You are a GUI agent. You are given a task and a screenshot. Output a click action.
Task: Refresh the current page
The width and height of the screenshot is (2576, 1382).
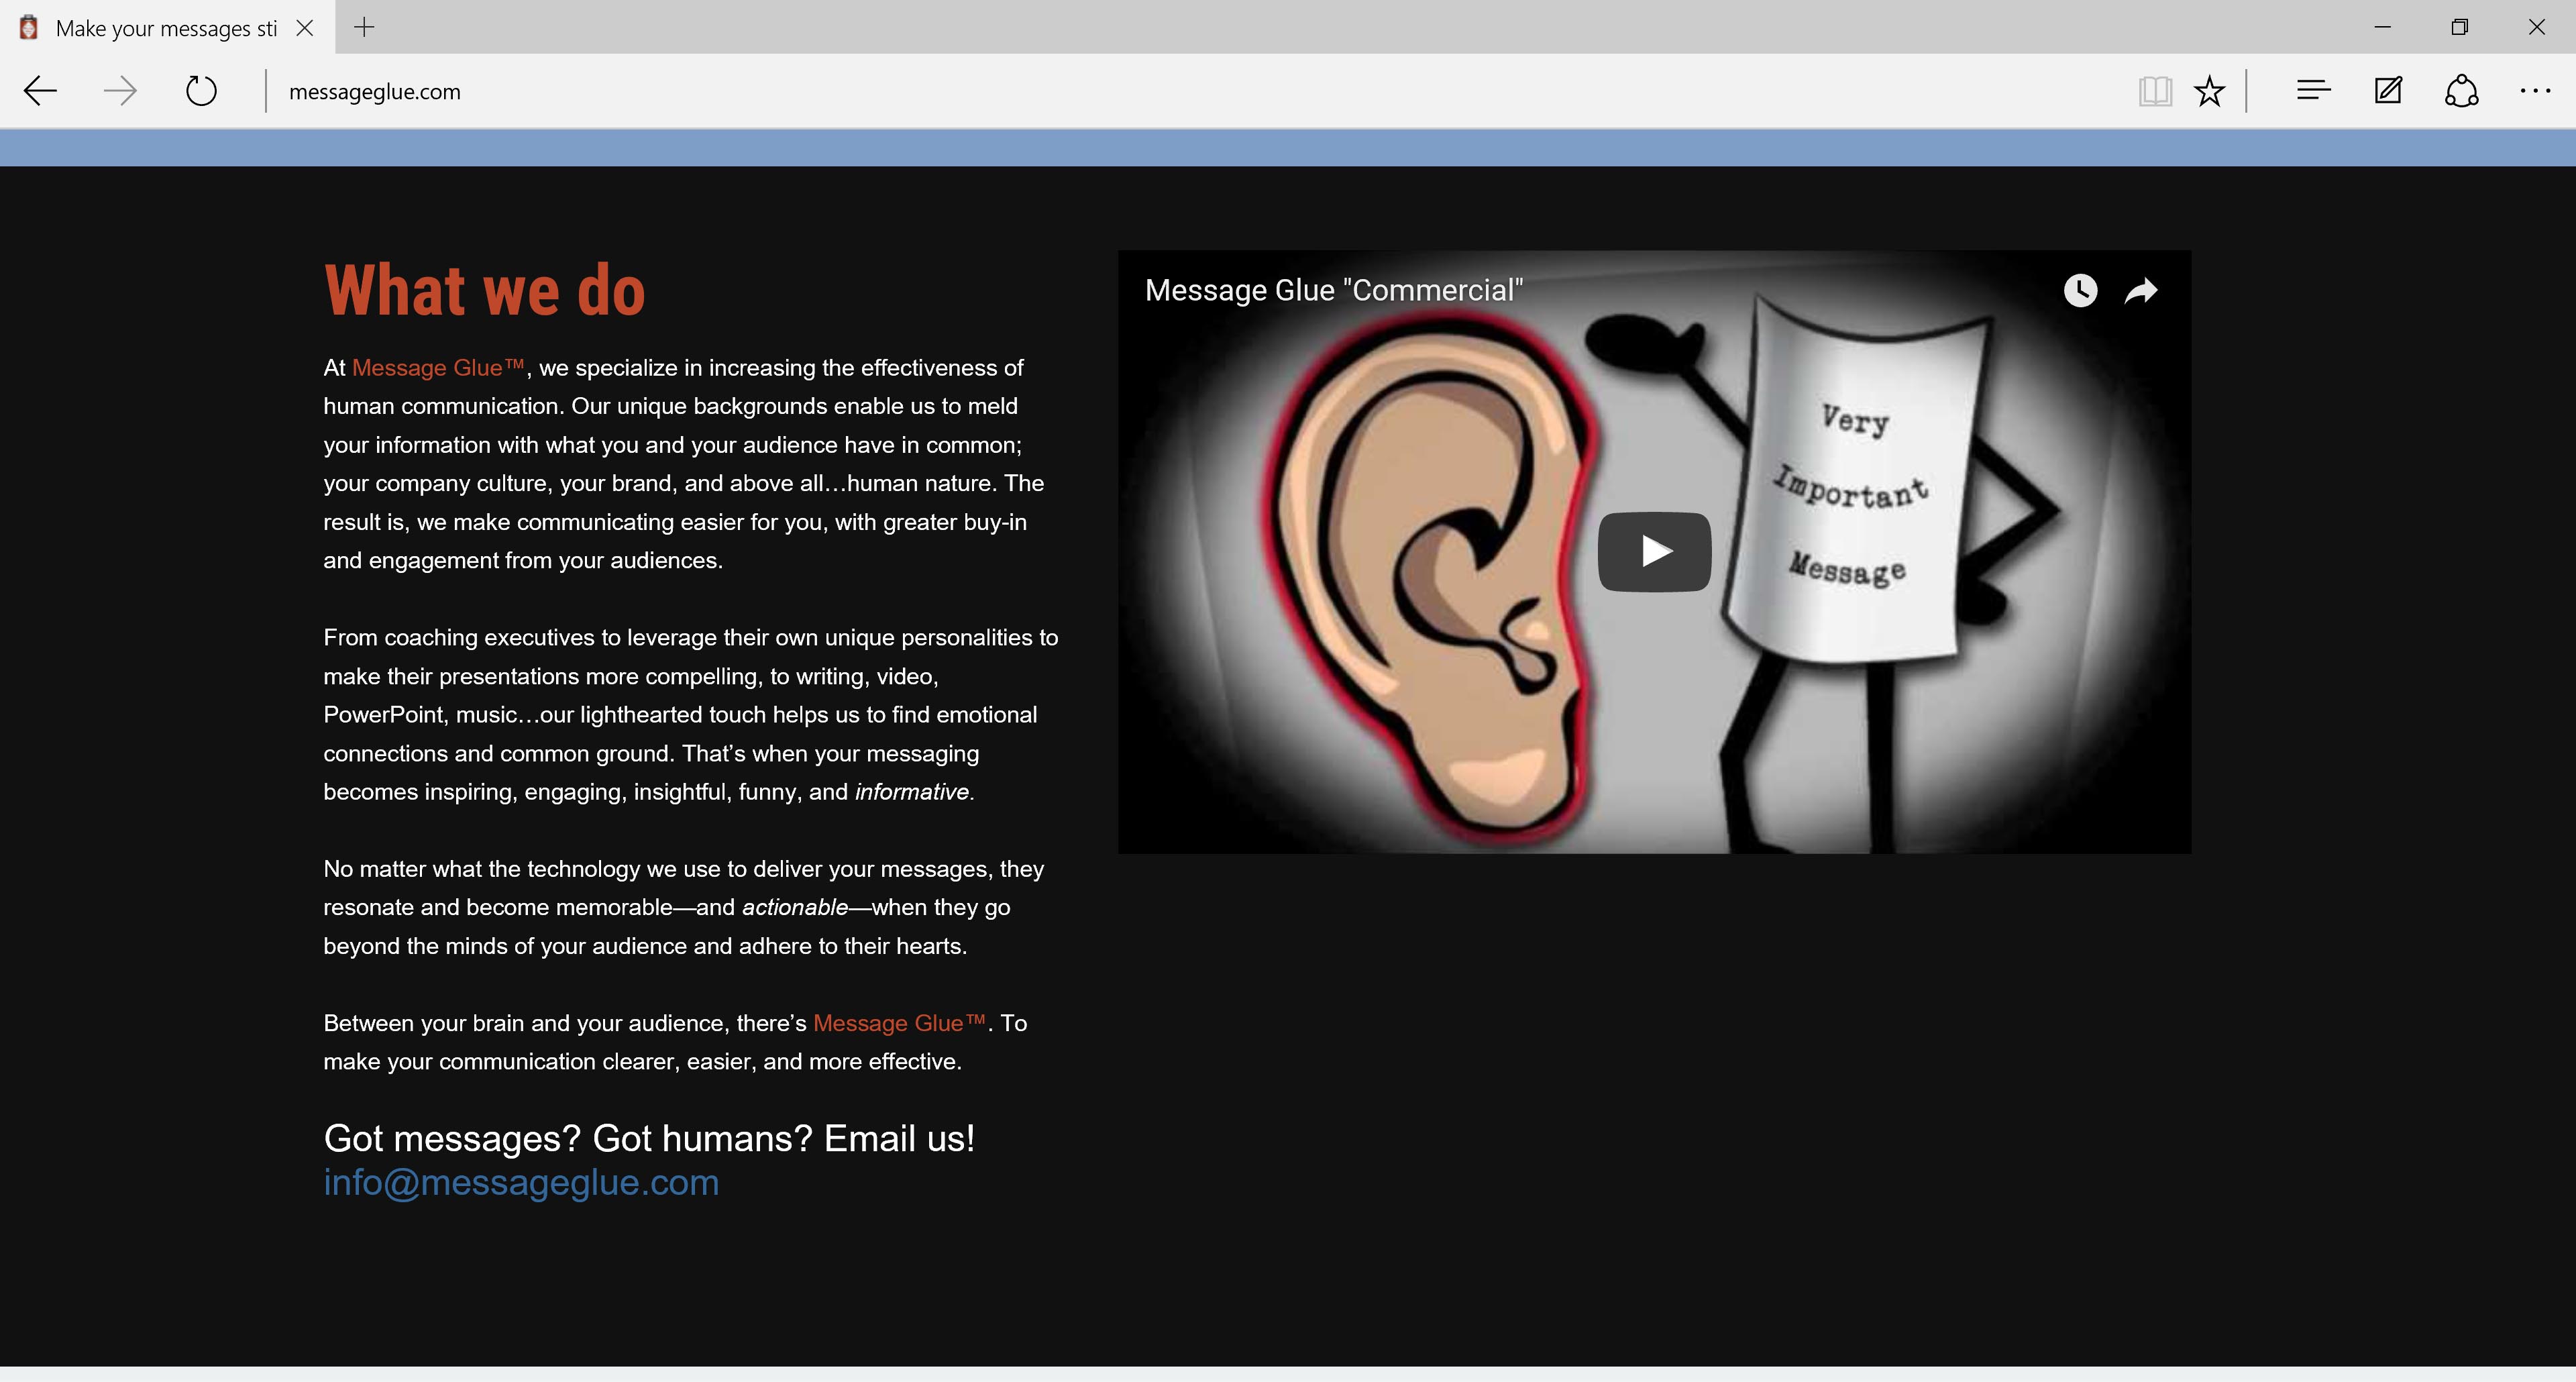[201, 91]
